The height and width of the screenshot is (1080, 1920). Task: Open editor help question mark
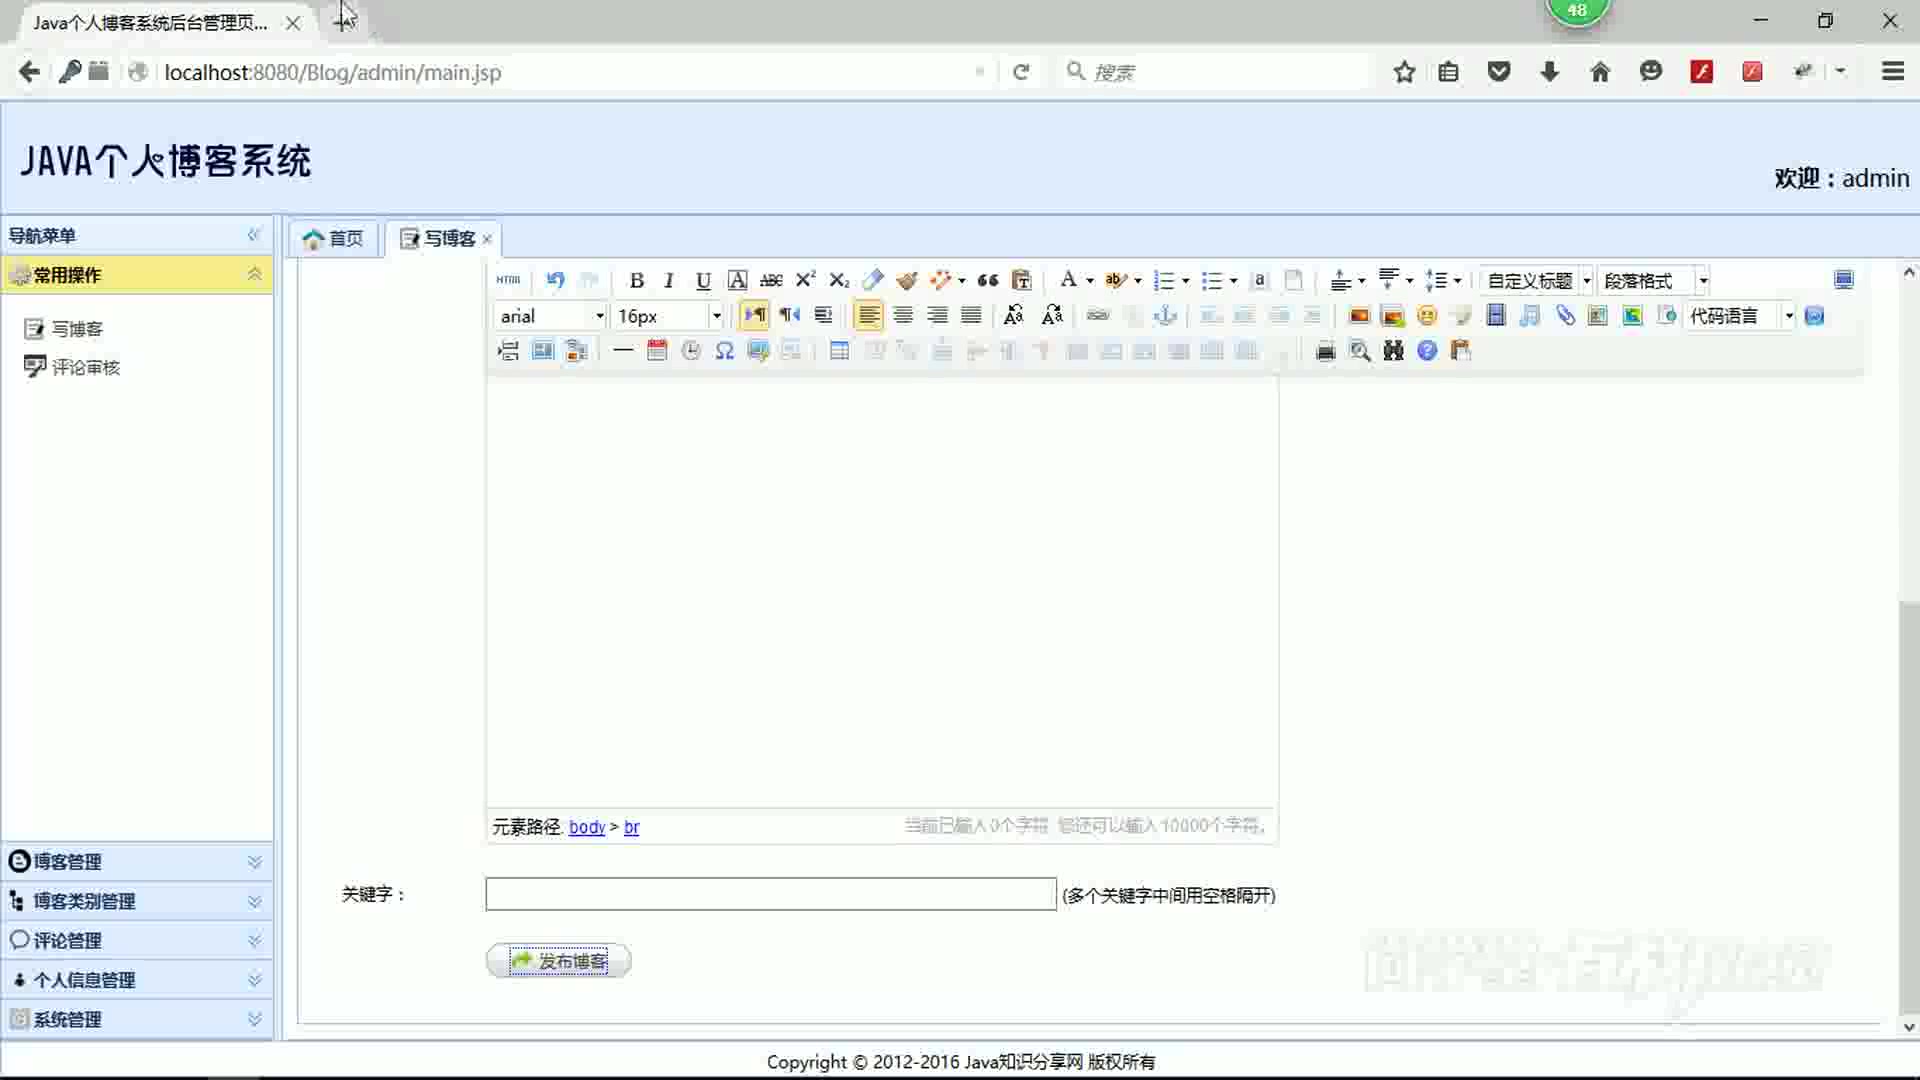coord(1427,351)
